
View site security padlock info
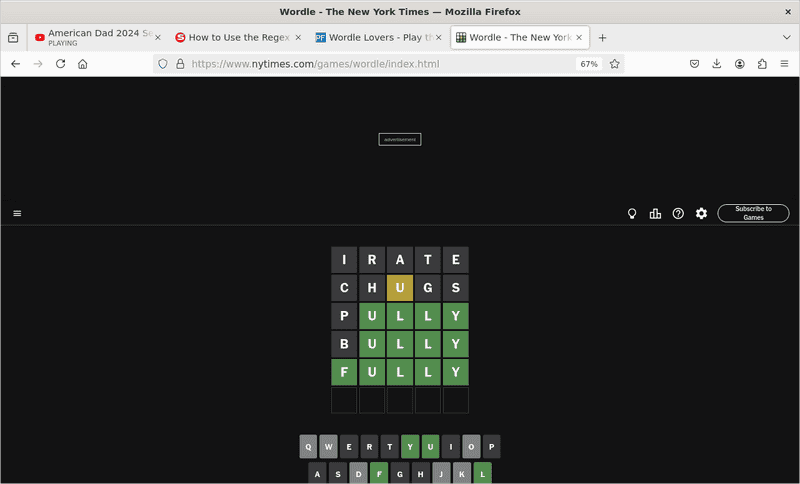180,64
